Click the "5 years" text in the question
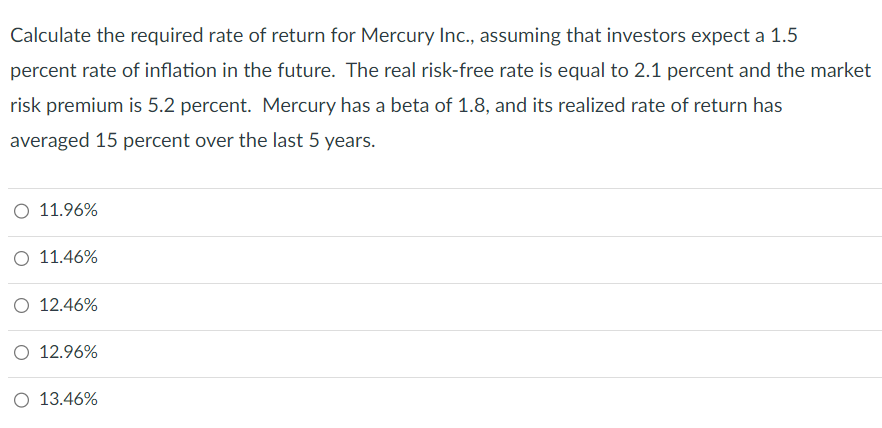 [341, 141]
